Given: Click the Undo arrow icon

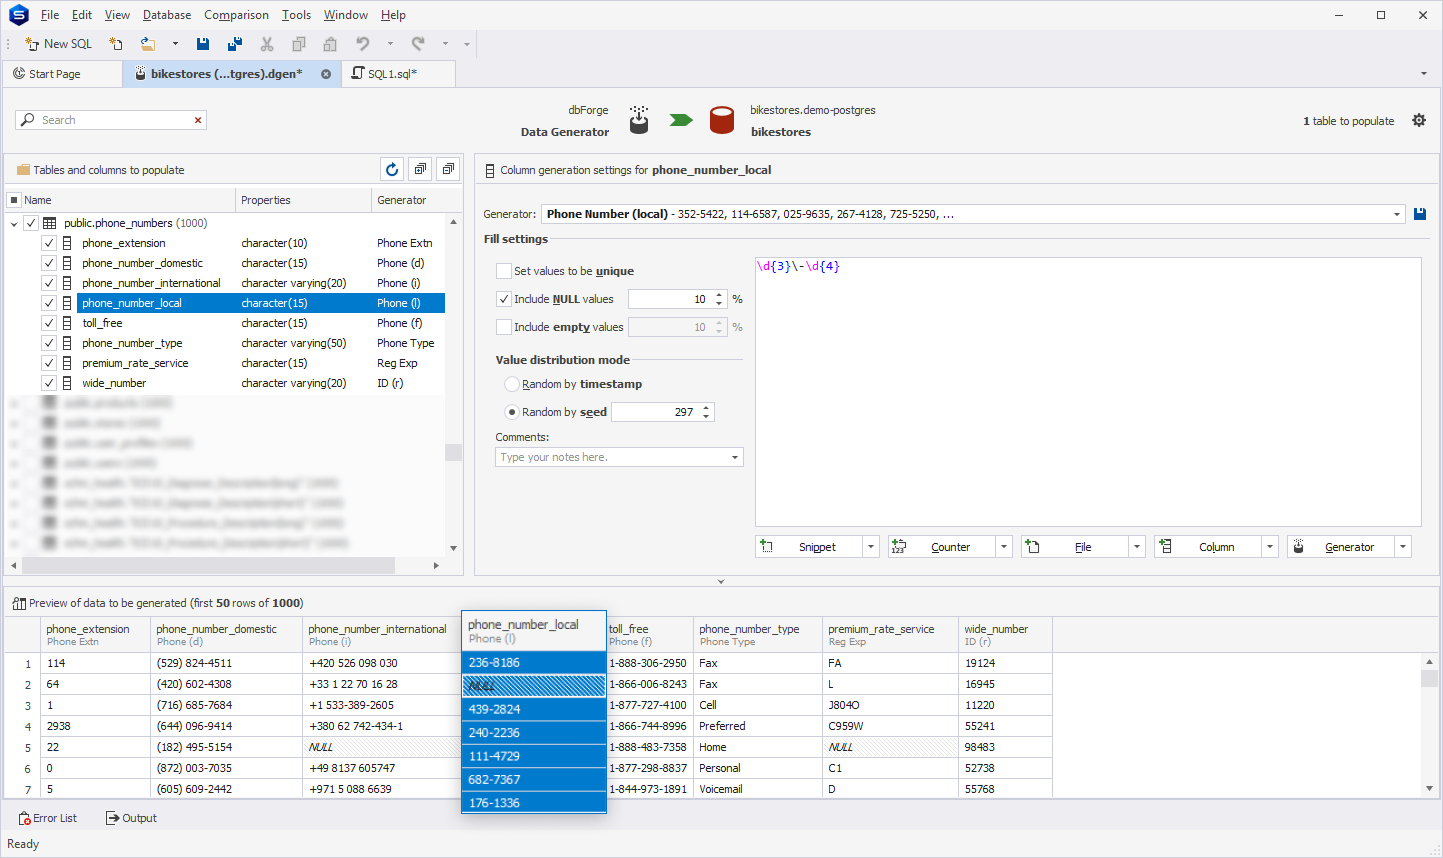Looking at the screenshot, I should pyautogui.click(x=363, y=44).
